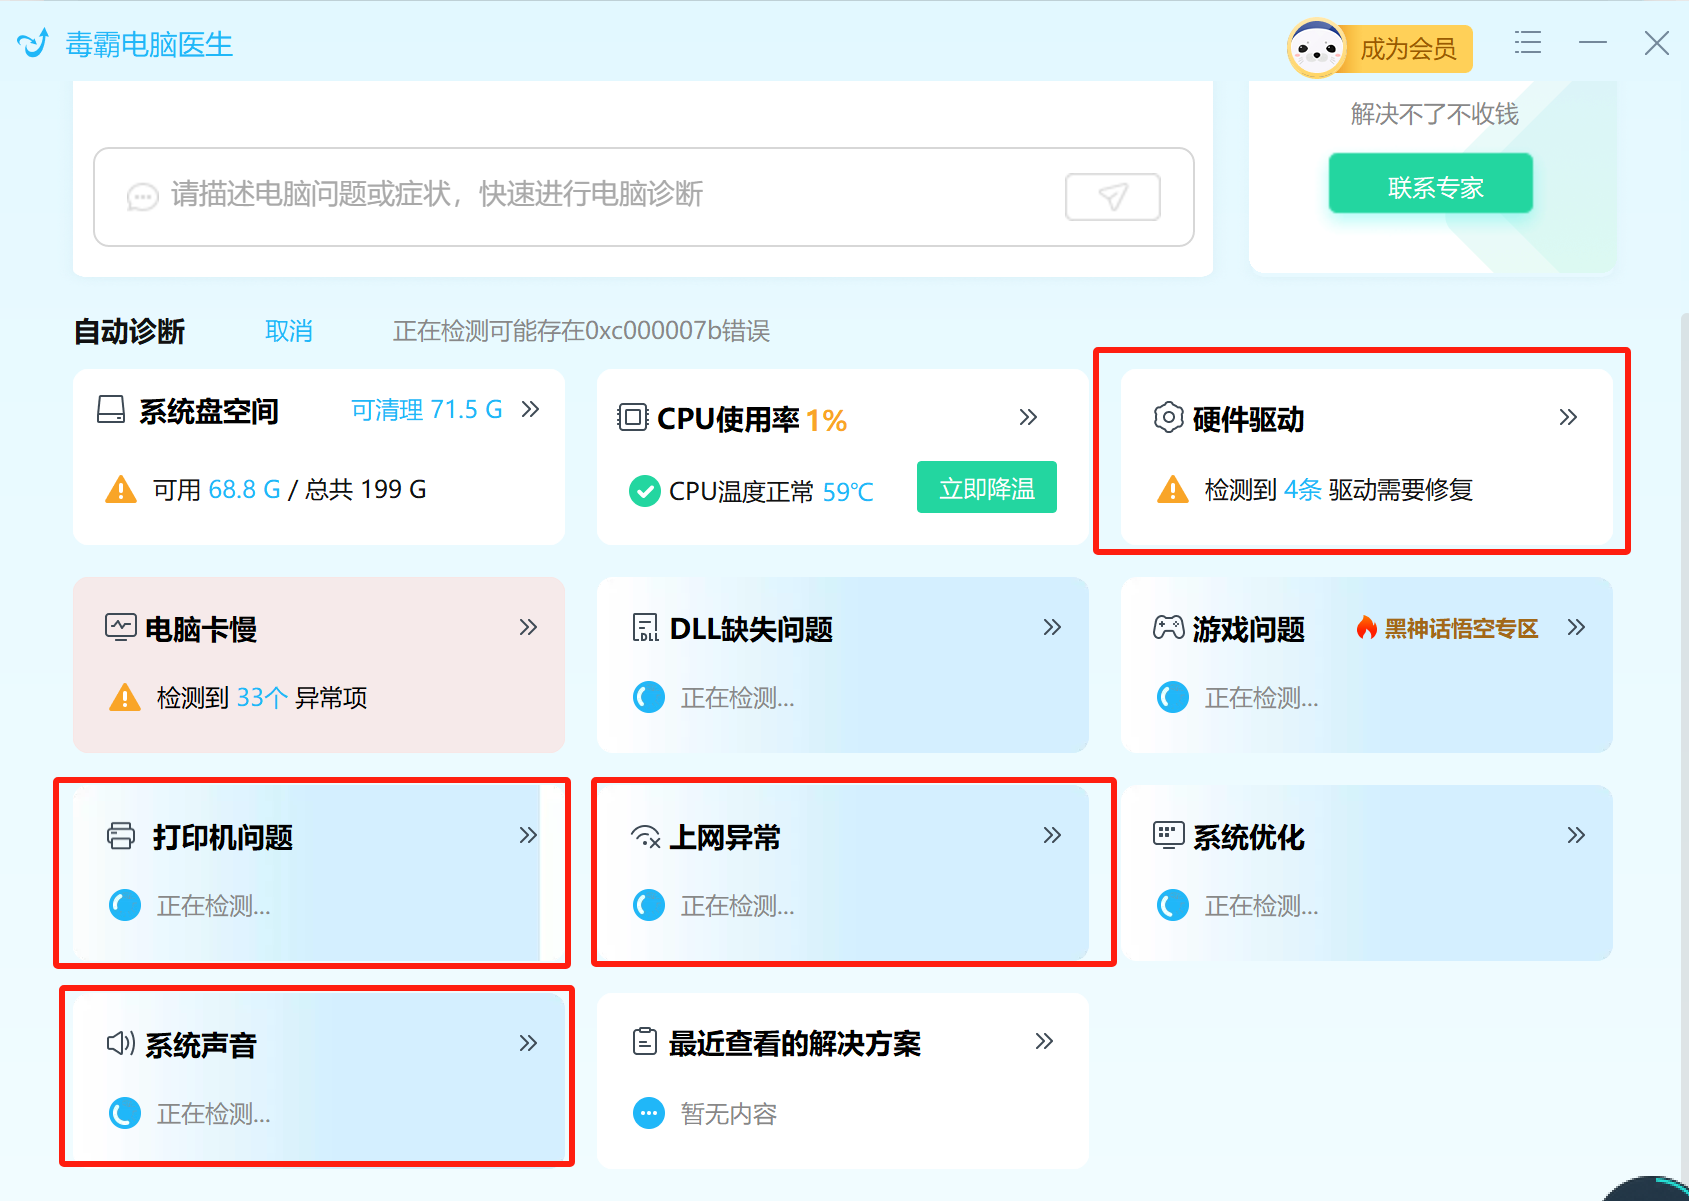
Task: Click 取消 to cancel auto diagnosis
Action: (x=288, y=331)
